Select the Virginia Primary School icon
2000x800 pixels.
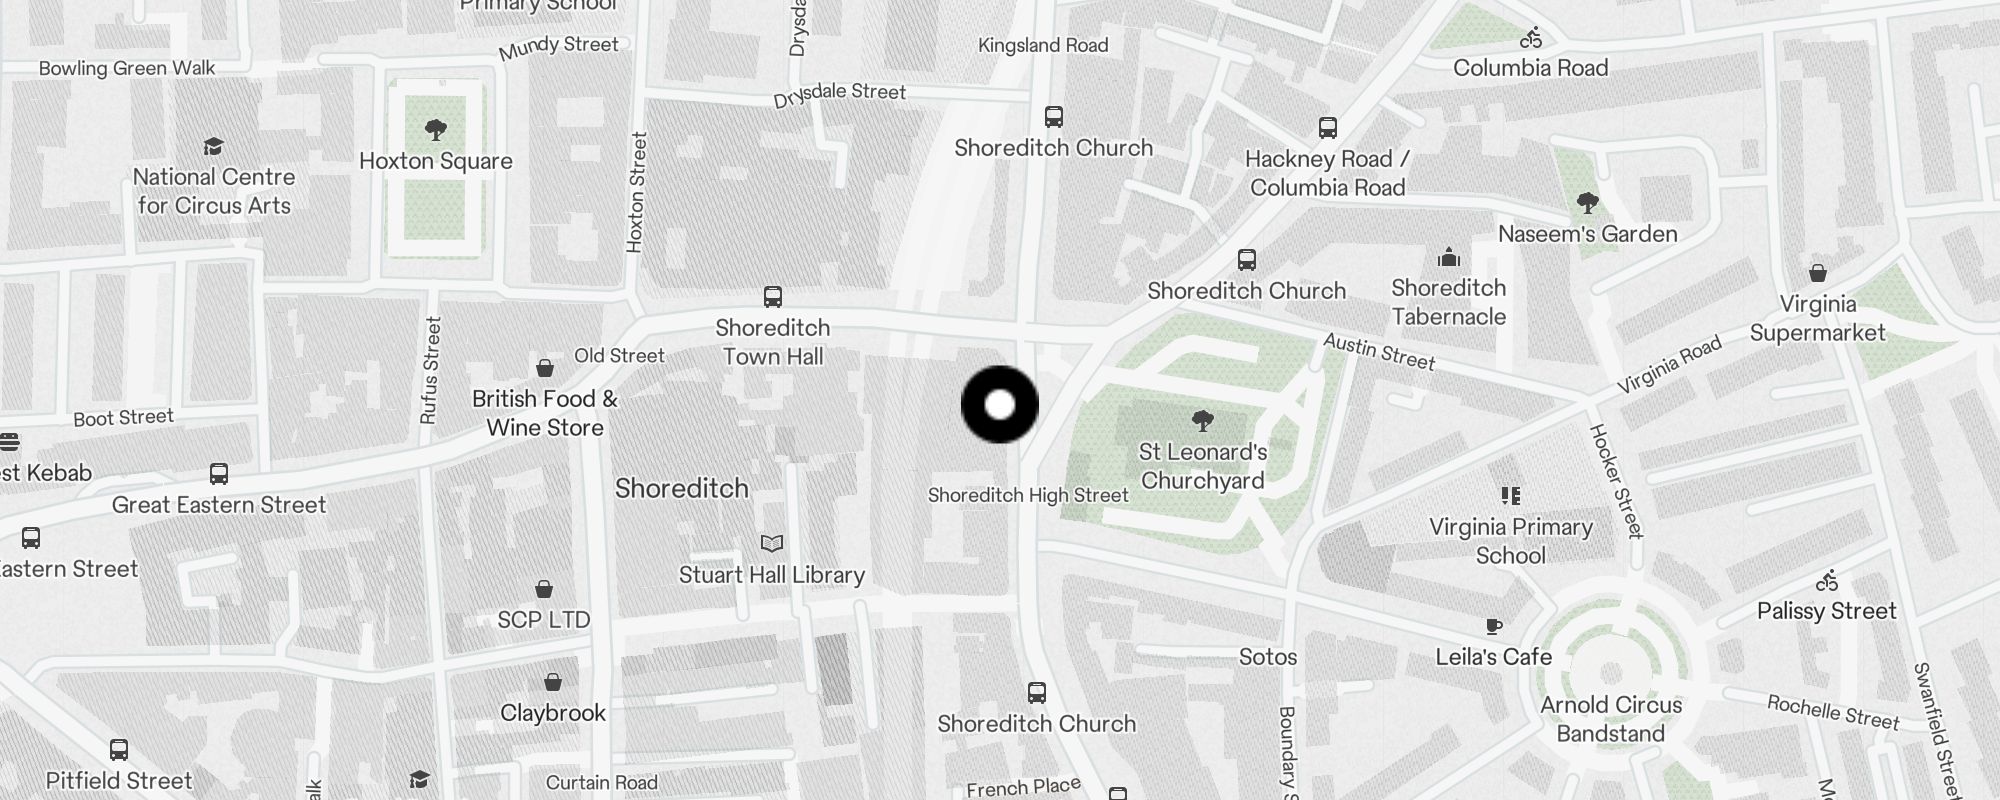click(1511, 495)
